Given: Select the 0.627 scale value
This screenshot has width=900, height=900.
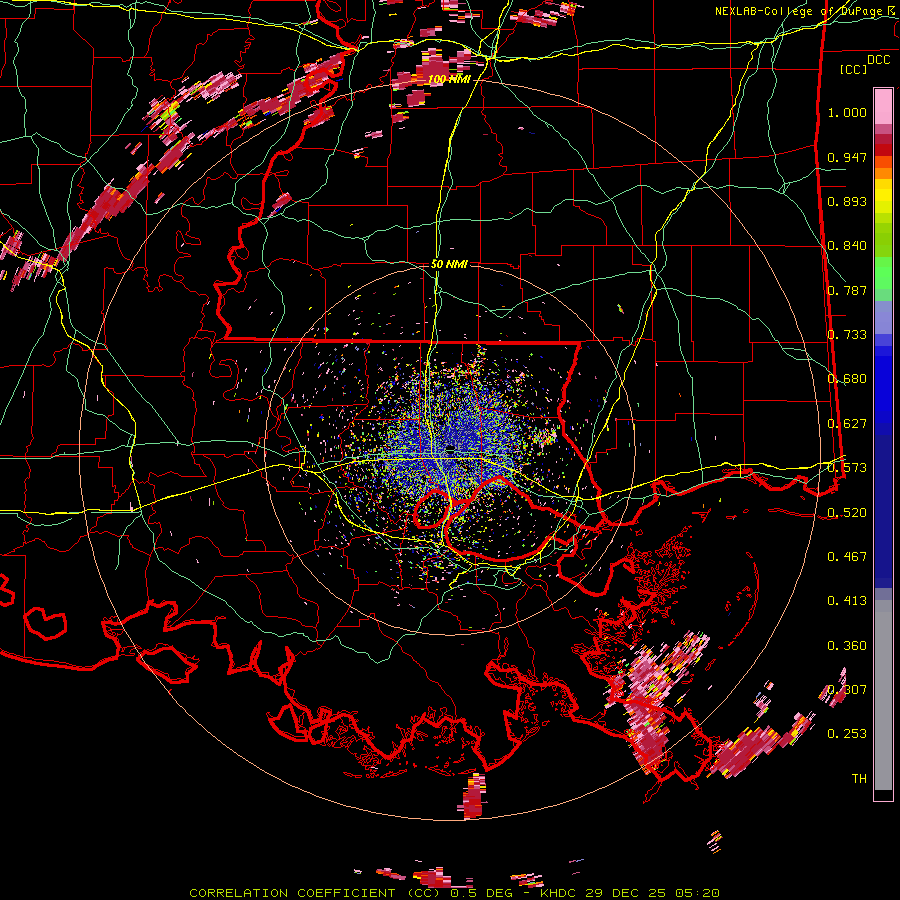Looking at the screenshot, I should [847, 424].
